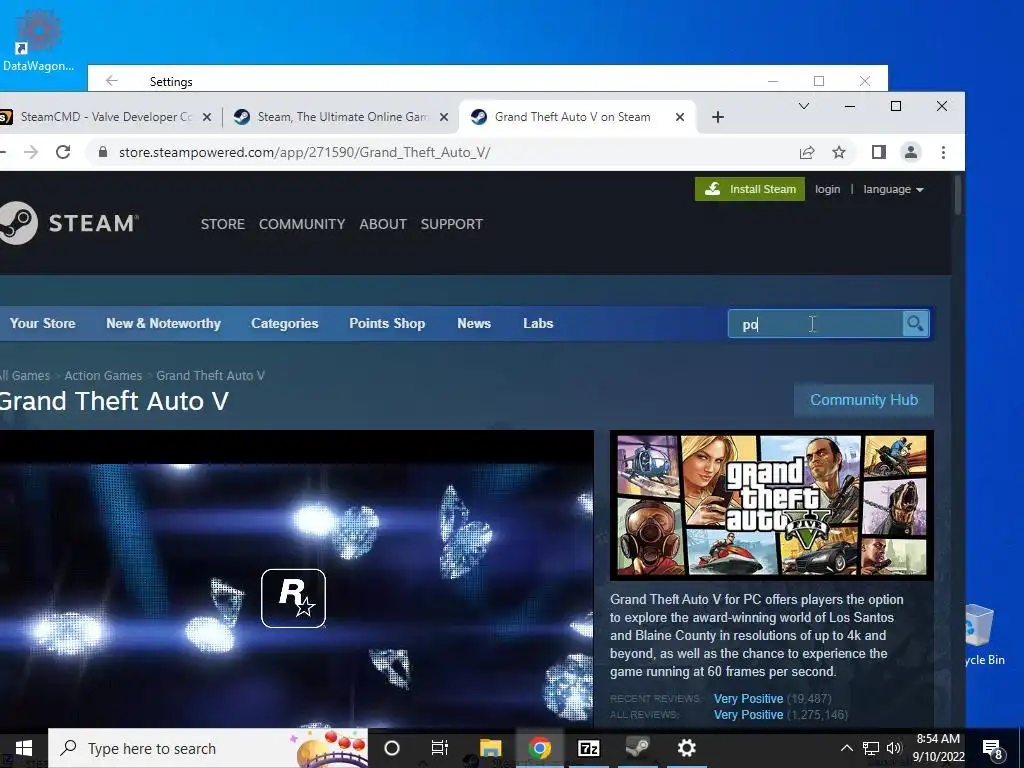
Task: Bookmark this page with star icon
Action: coord(839,152)
